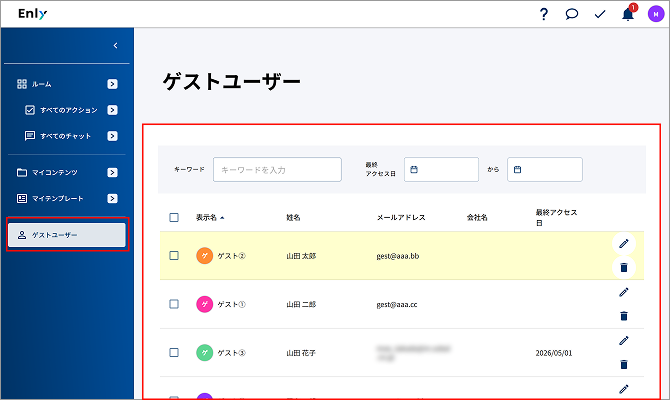Open the notifications bell icon
Viewport: 670px width, 400px height.
[628, 14]
